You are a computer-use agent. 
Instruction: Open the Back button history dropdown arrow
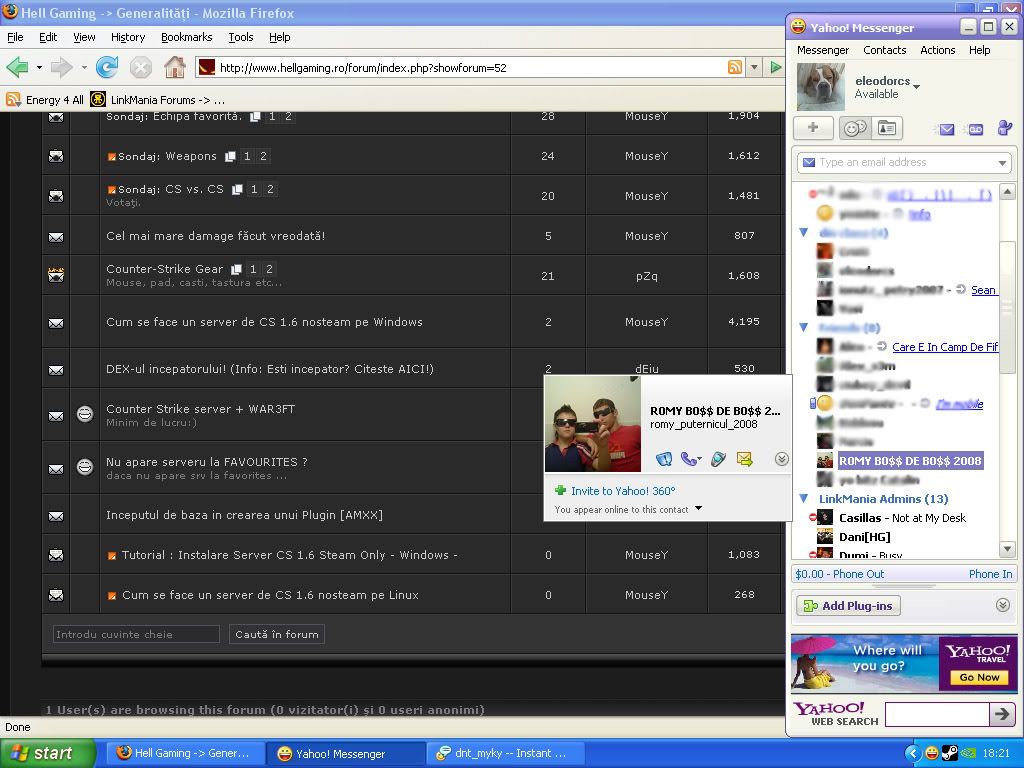pyautogui.click(x=39, y=67)
